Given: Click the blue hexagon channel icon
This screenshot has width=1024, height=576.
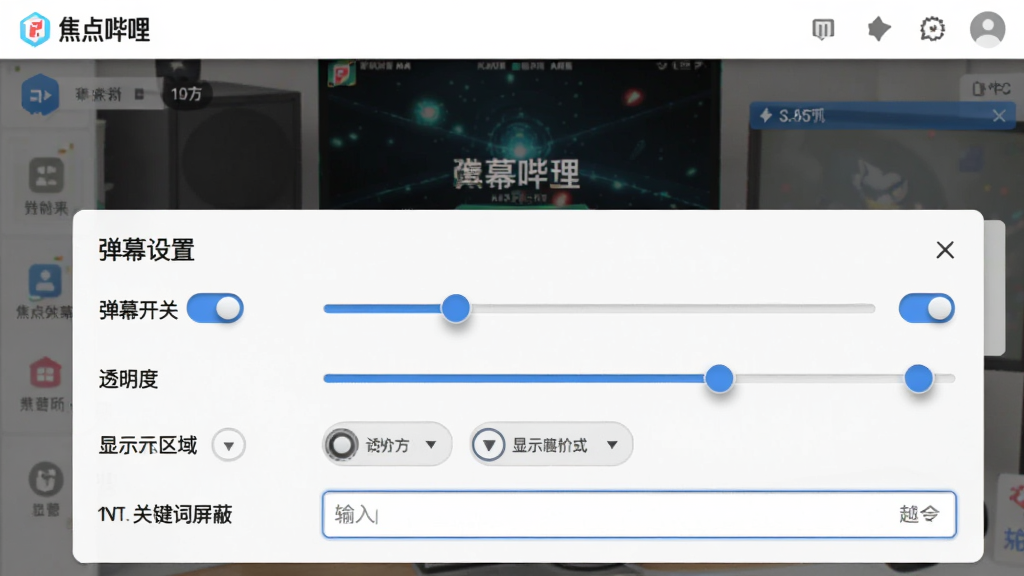Looking at the screenshot, I should pos(40,95).
